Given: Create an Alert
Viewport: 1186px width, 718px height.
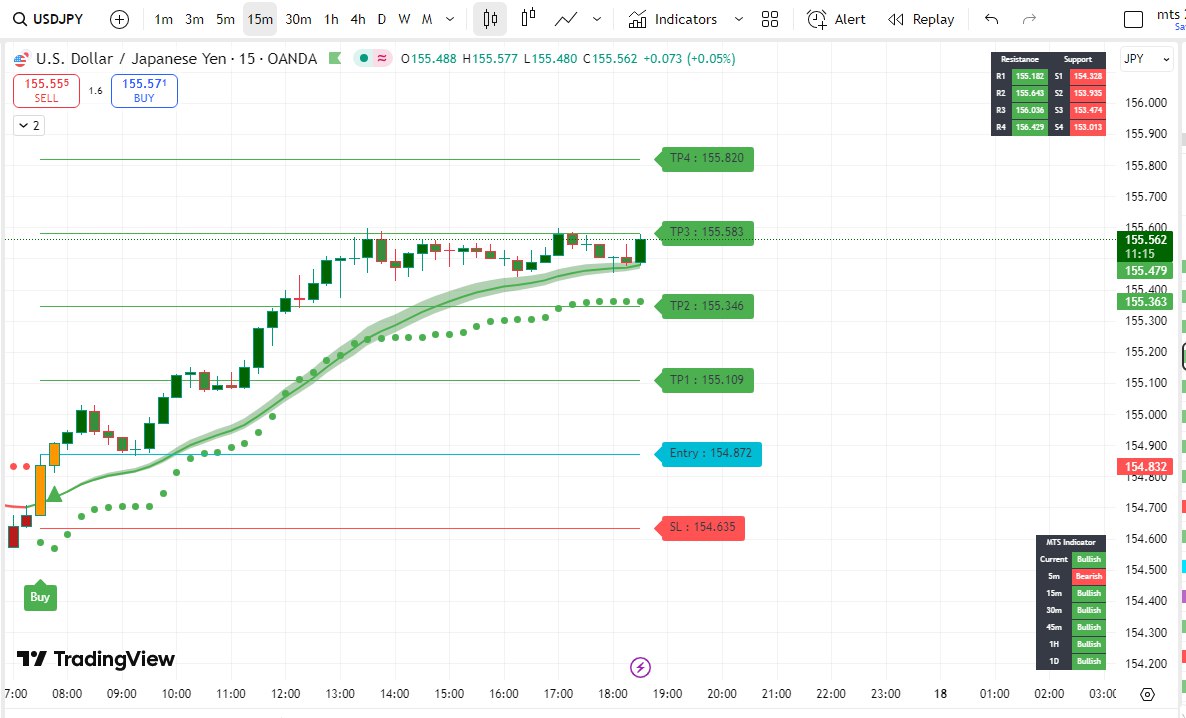Looking at the screenshot, I should (x=836, y=19).
